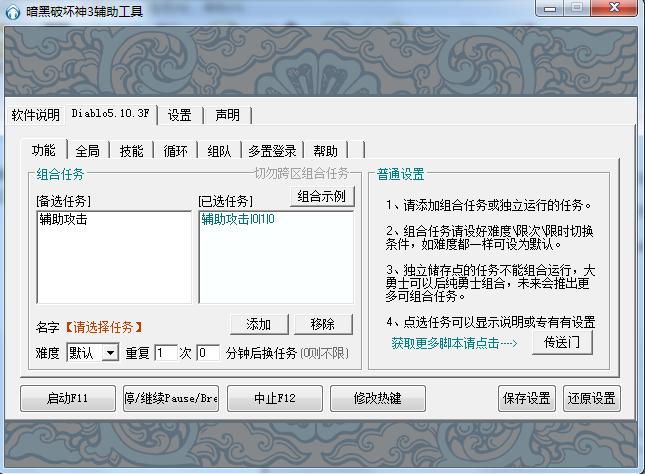Open the 软件说明 tab

coord(35,115)
